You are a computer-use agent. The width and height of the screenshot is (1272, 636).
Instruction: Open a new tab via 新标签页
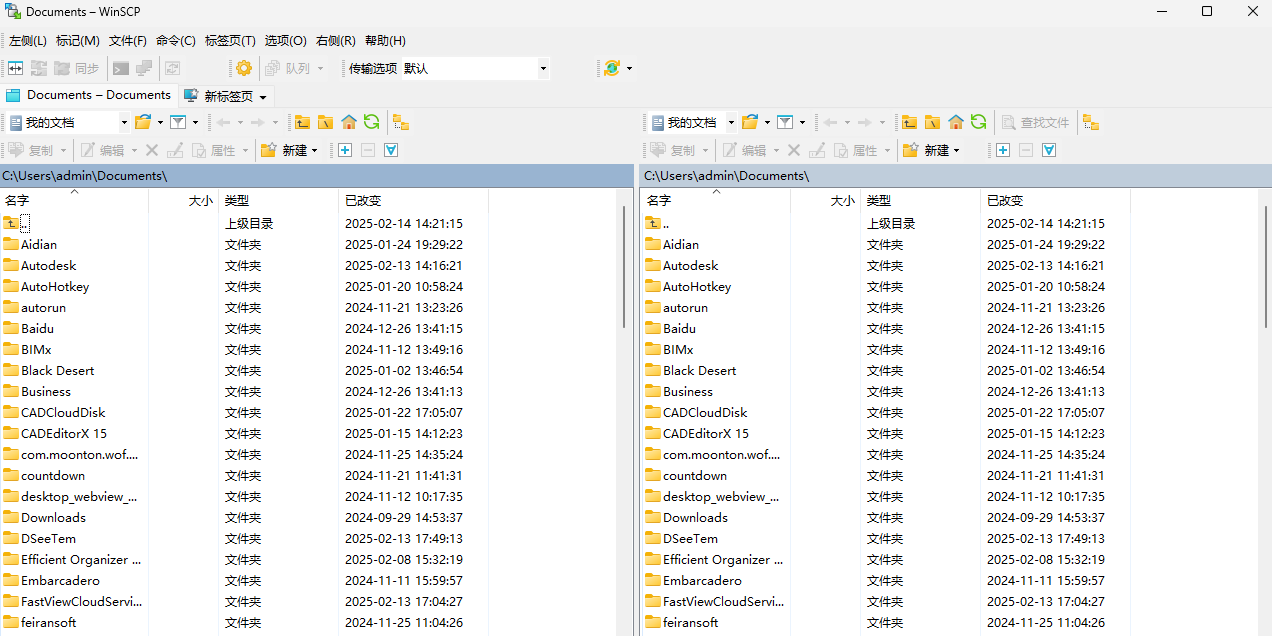pyautogui.click(x=224, y=95)
